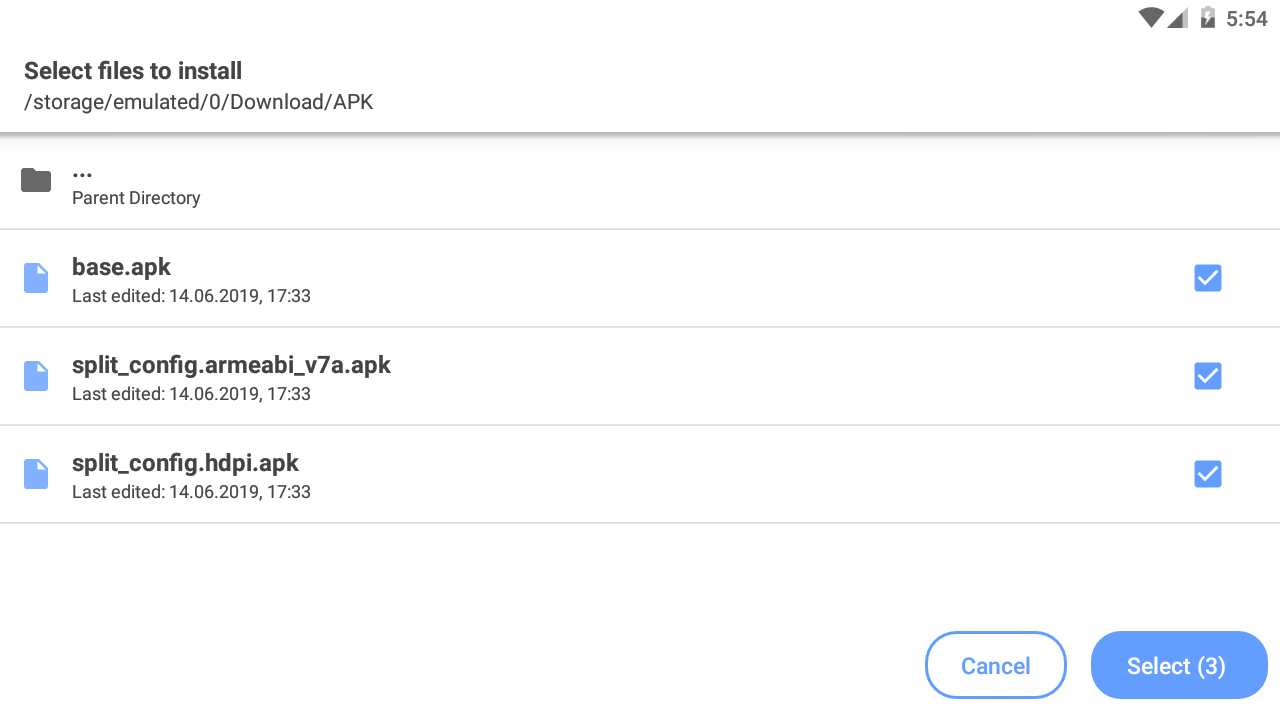
Task: Tap the cellular signal icon
Action: (x=1178, y=18)
